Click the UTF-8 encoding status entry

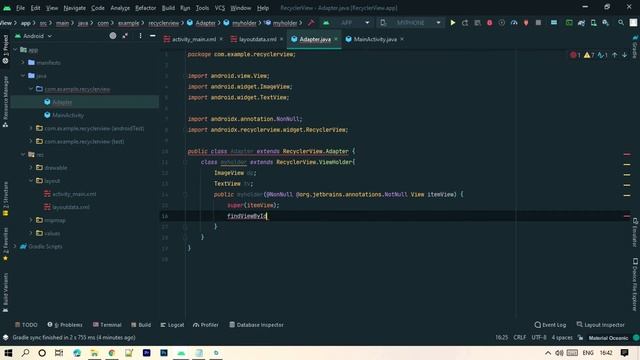coord(539,338)
